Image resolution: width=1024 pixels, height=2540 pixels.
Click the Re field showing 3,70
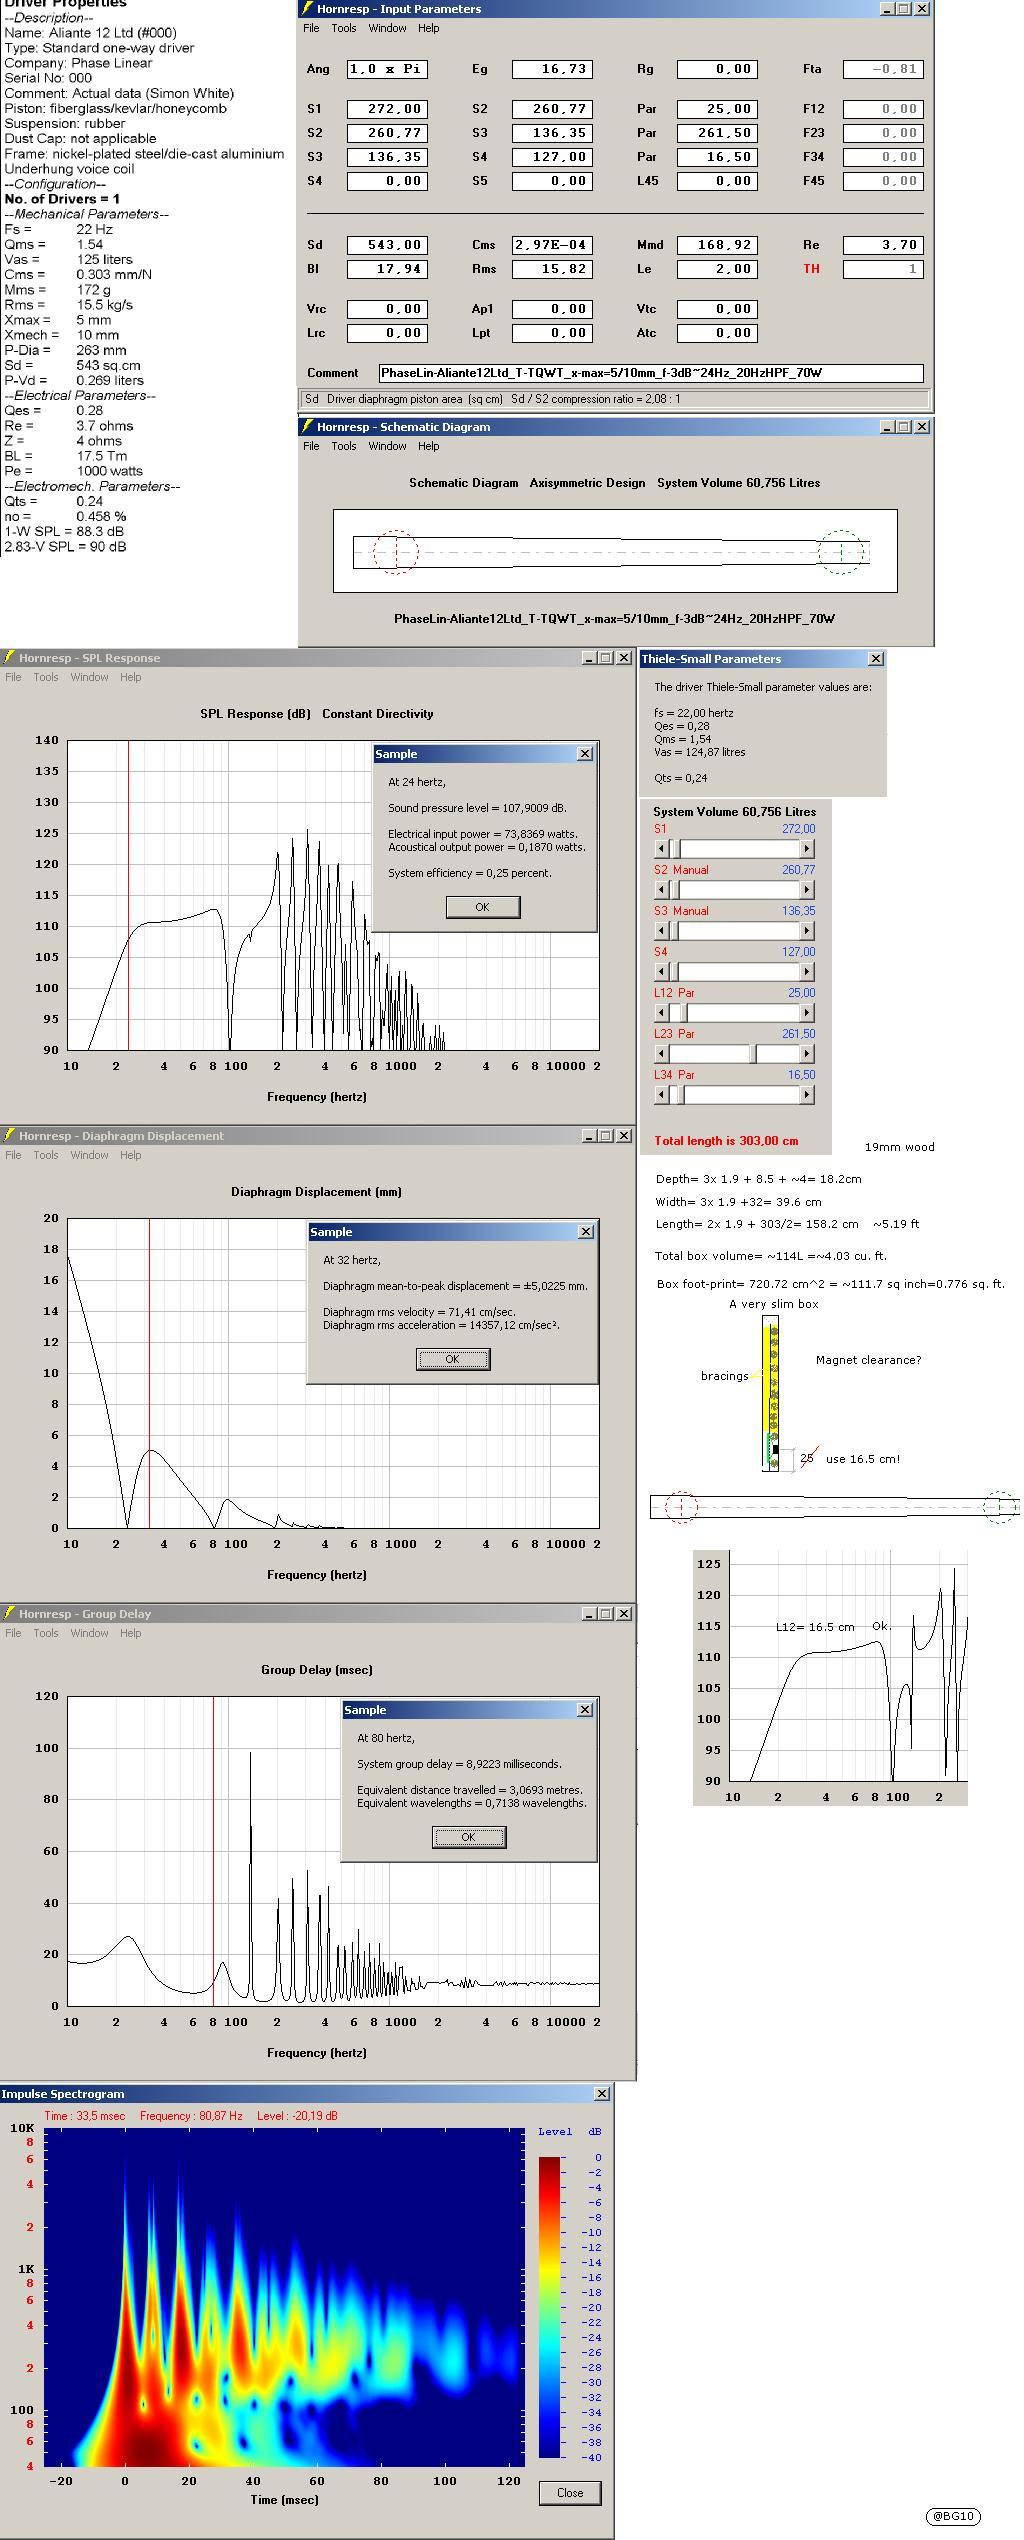[x=883, y=245]
